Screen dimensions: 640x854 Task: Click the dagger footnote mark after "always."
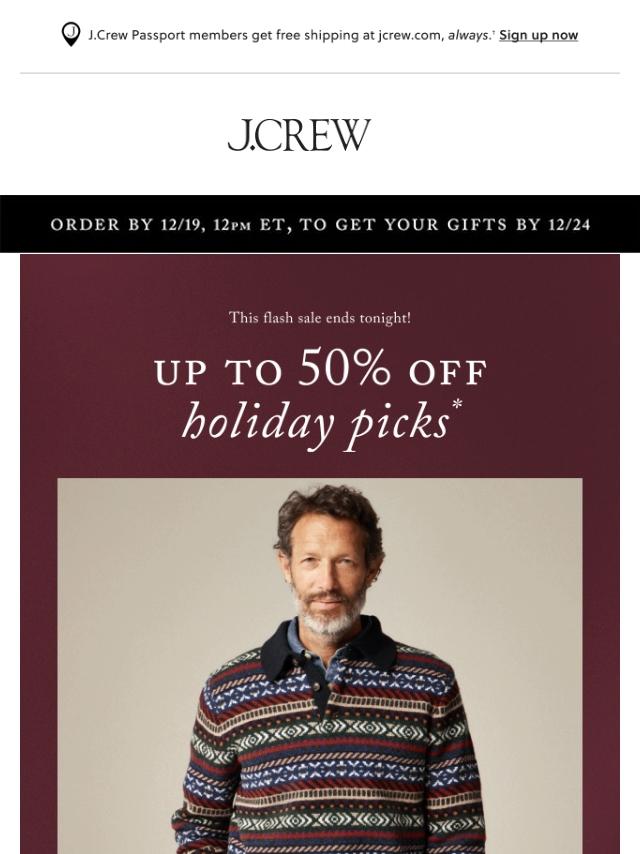pos(493,32)
